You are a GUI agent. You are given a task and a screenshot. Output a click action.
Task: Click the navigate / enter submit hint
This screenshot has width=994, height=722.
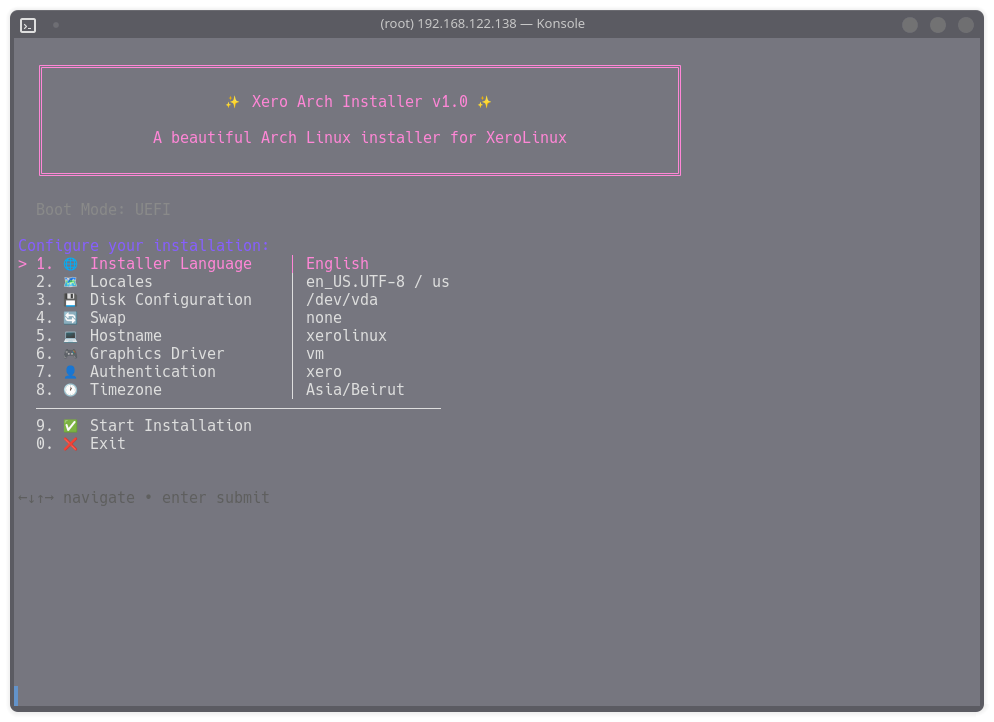click(144, 498)
